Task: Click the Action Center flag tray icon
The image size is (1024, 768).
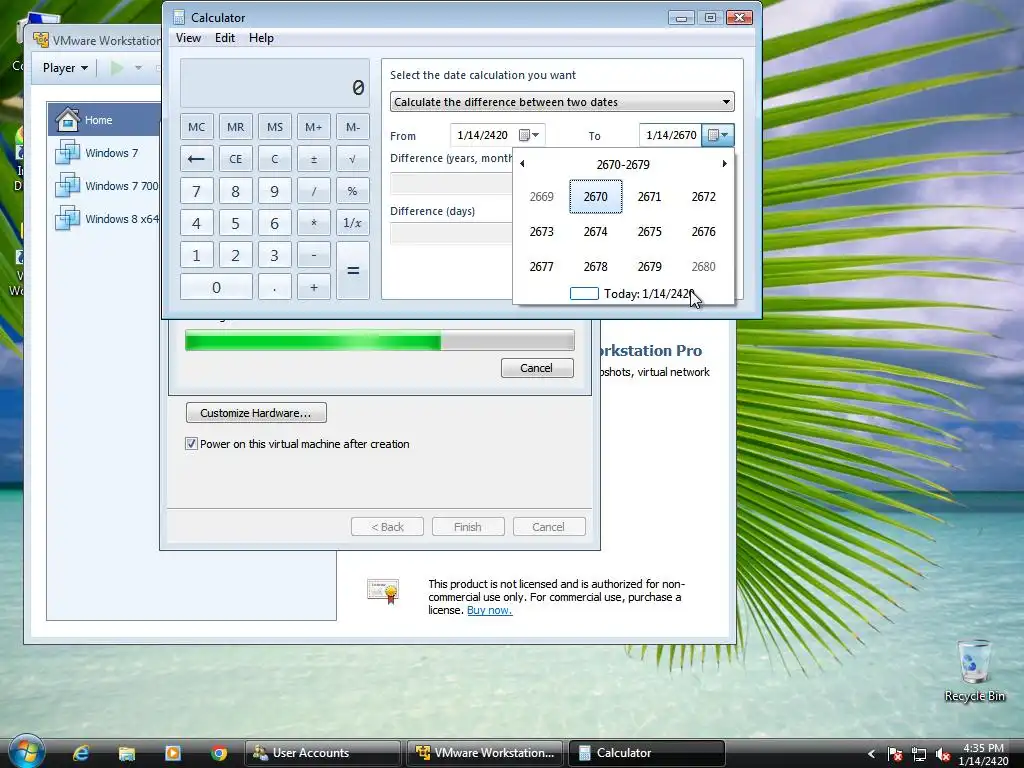Action: coord(895,754)
